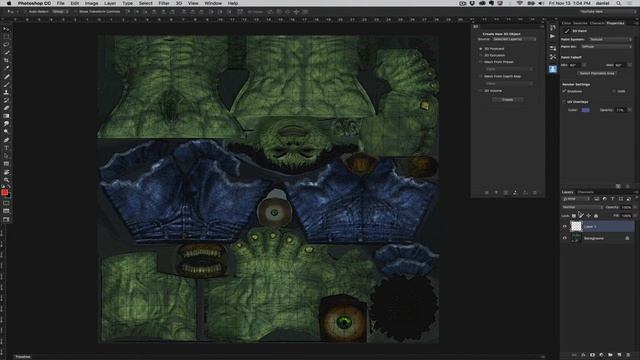Screen dimensions: 640x360
Task: Select the Eraser tool
Action: 6,108
